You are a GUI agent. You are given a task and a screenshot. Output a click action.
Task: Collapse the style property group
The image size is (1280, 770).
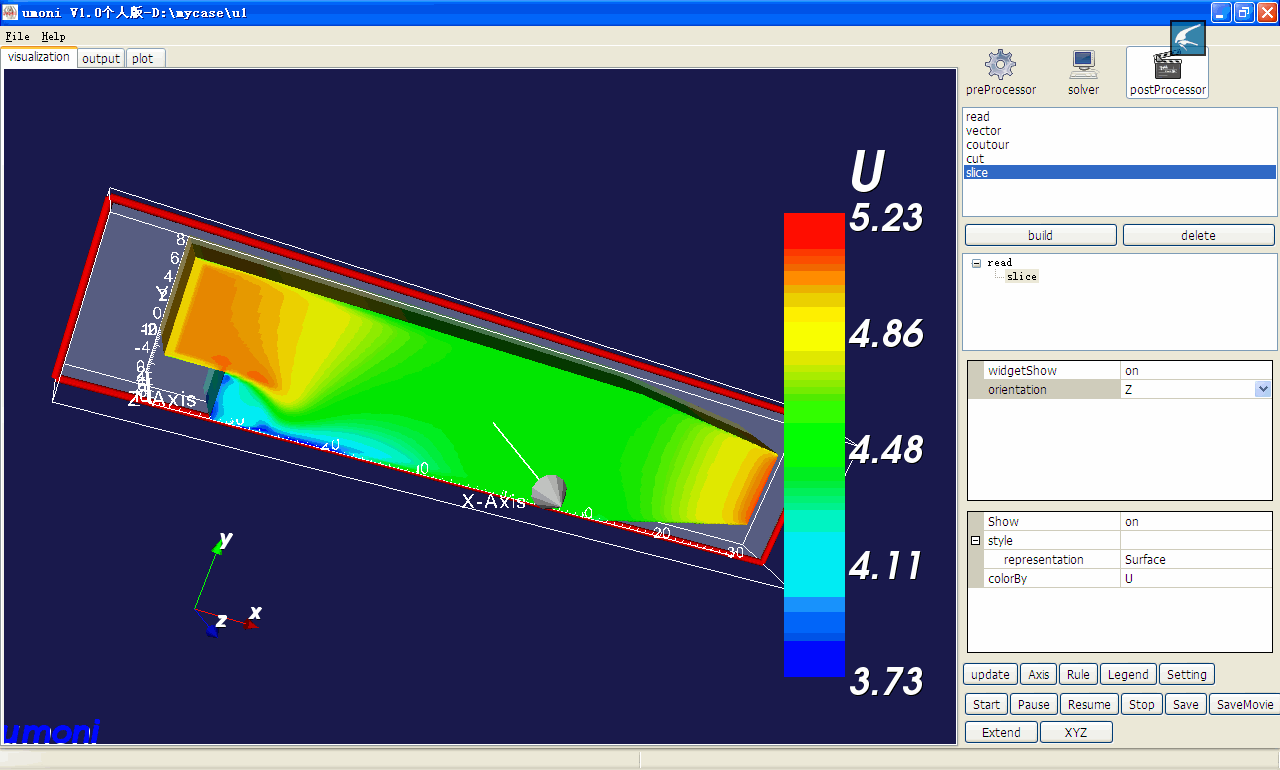(975, 541)
